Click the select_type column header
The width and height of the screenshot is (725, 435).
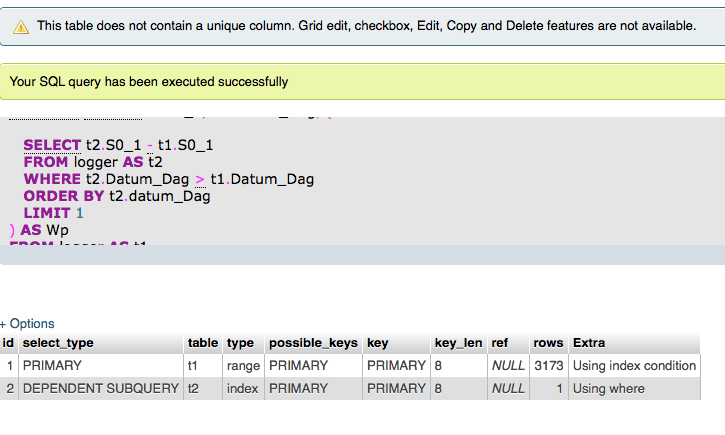[x=58, y=343]
